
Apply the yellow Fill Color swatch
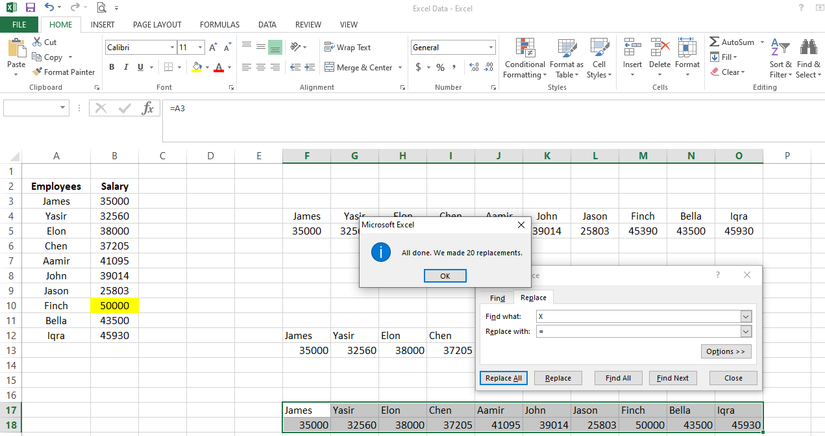197,67
